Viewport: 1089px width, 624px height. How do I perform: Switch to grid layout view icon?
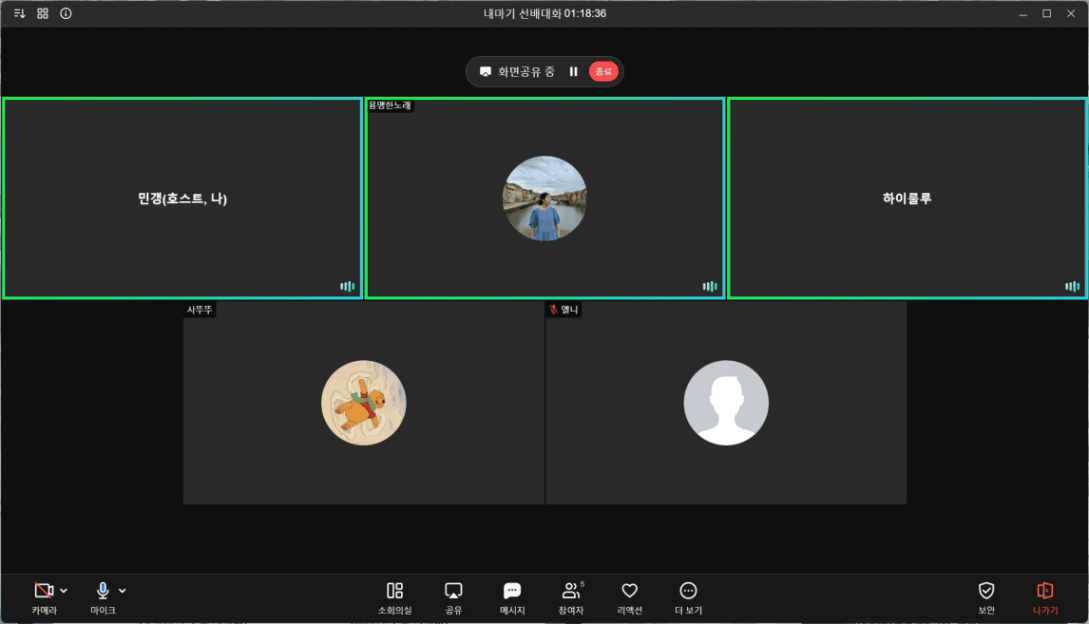pos(43,14)
